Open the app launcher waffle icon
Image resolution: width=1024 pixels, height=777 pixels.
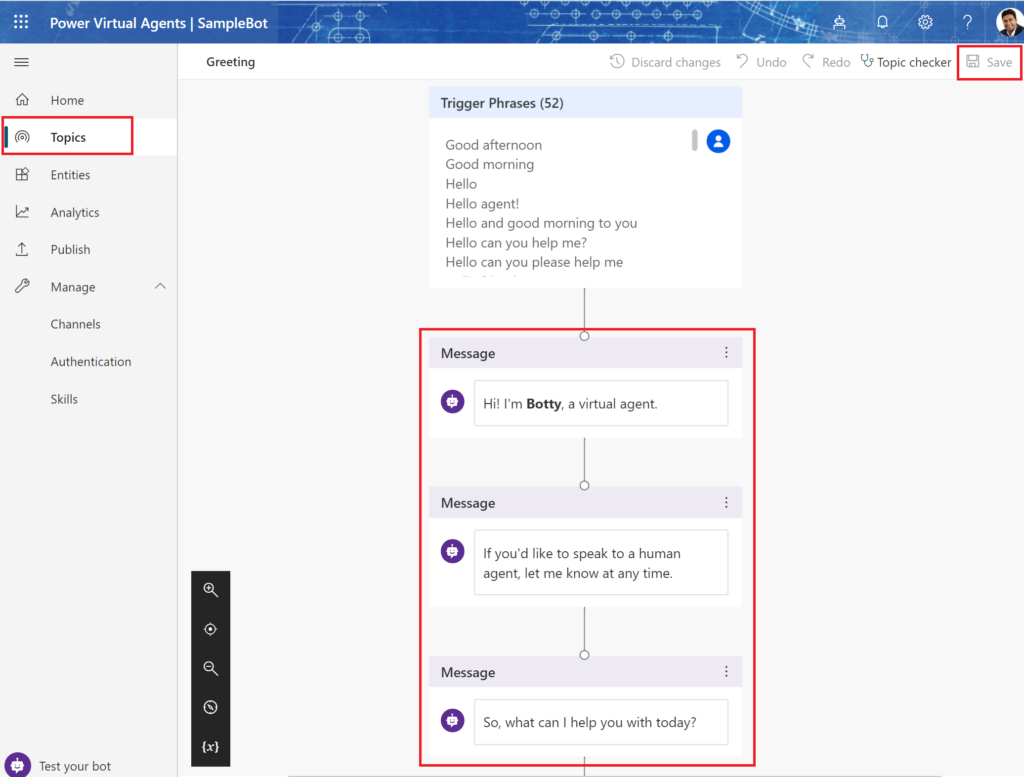pos(20,21)
